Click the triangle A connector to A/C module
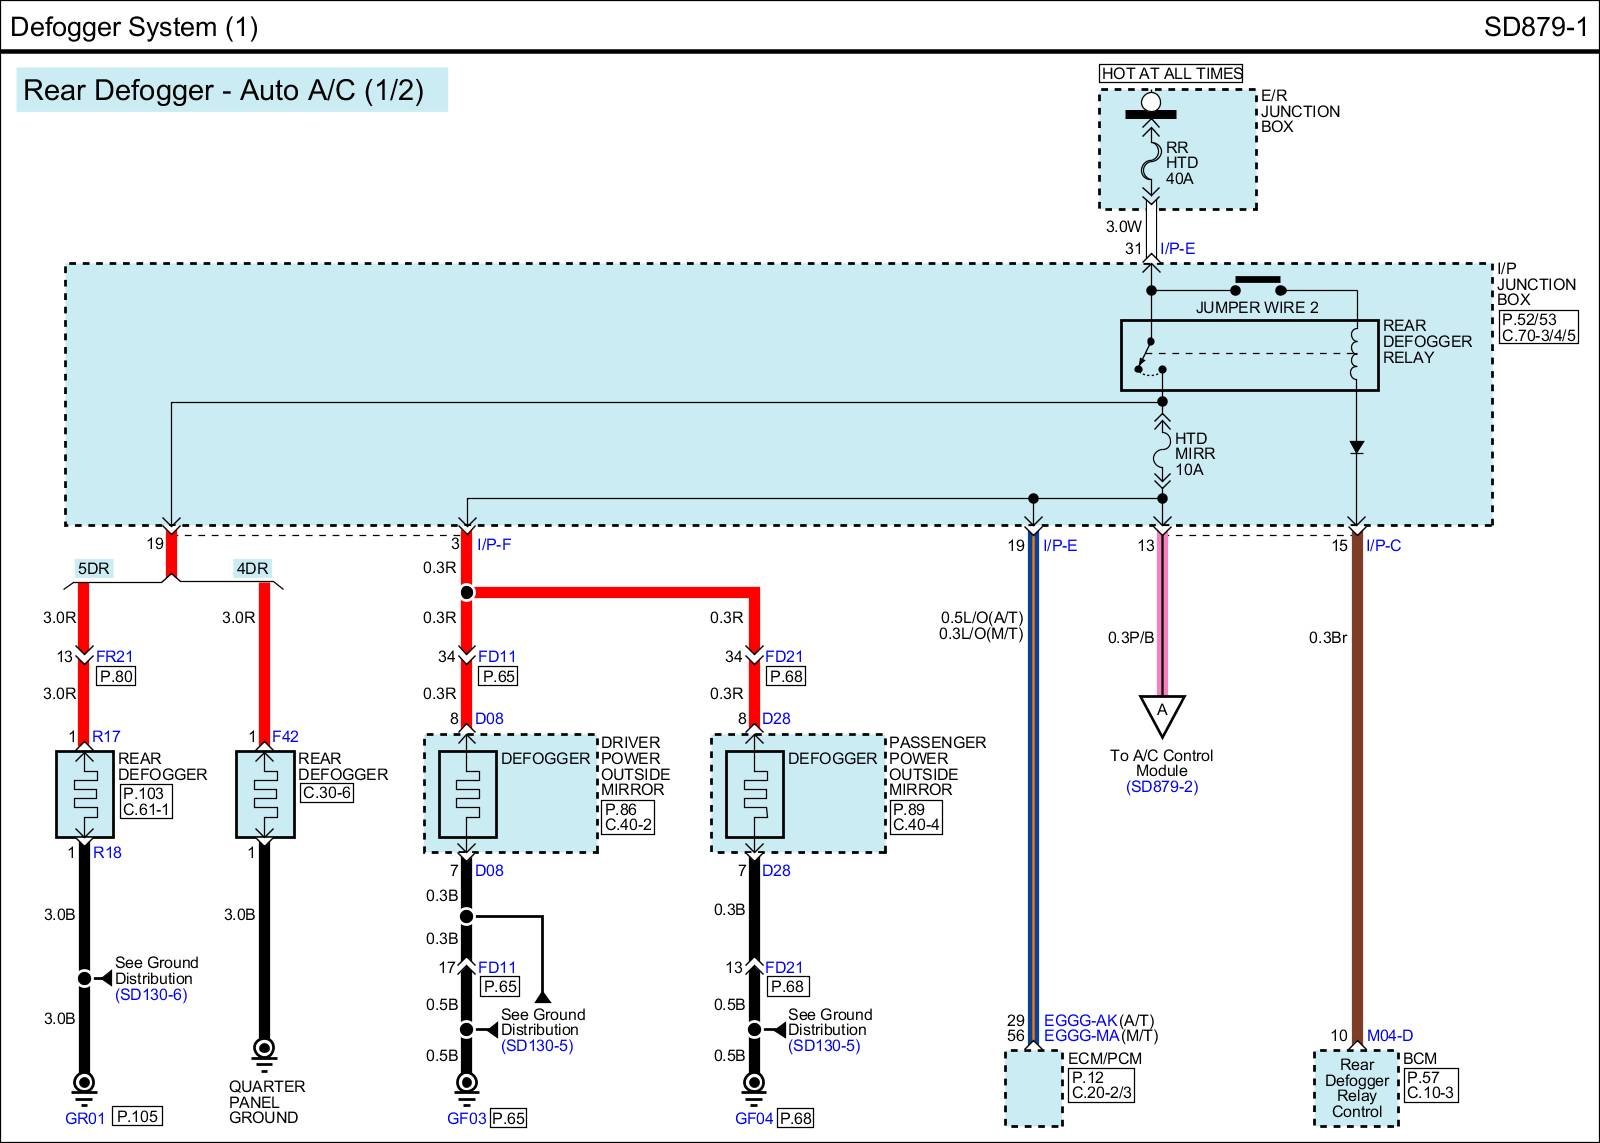1600x1143 pixels. tap(1162, 716)
